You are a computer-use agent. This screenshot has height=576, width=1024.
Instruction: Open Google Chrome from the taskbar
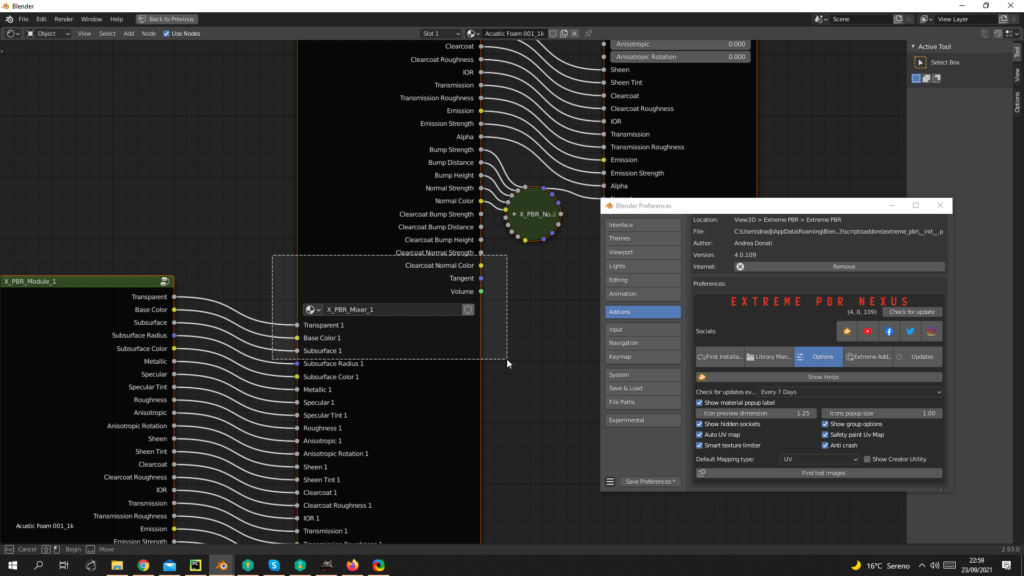click(144, 566)
